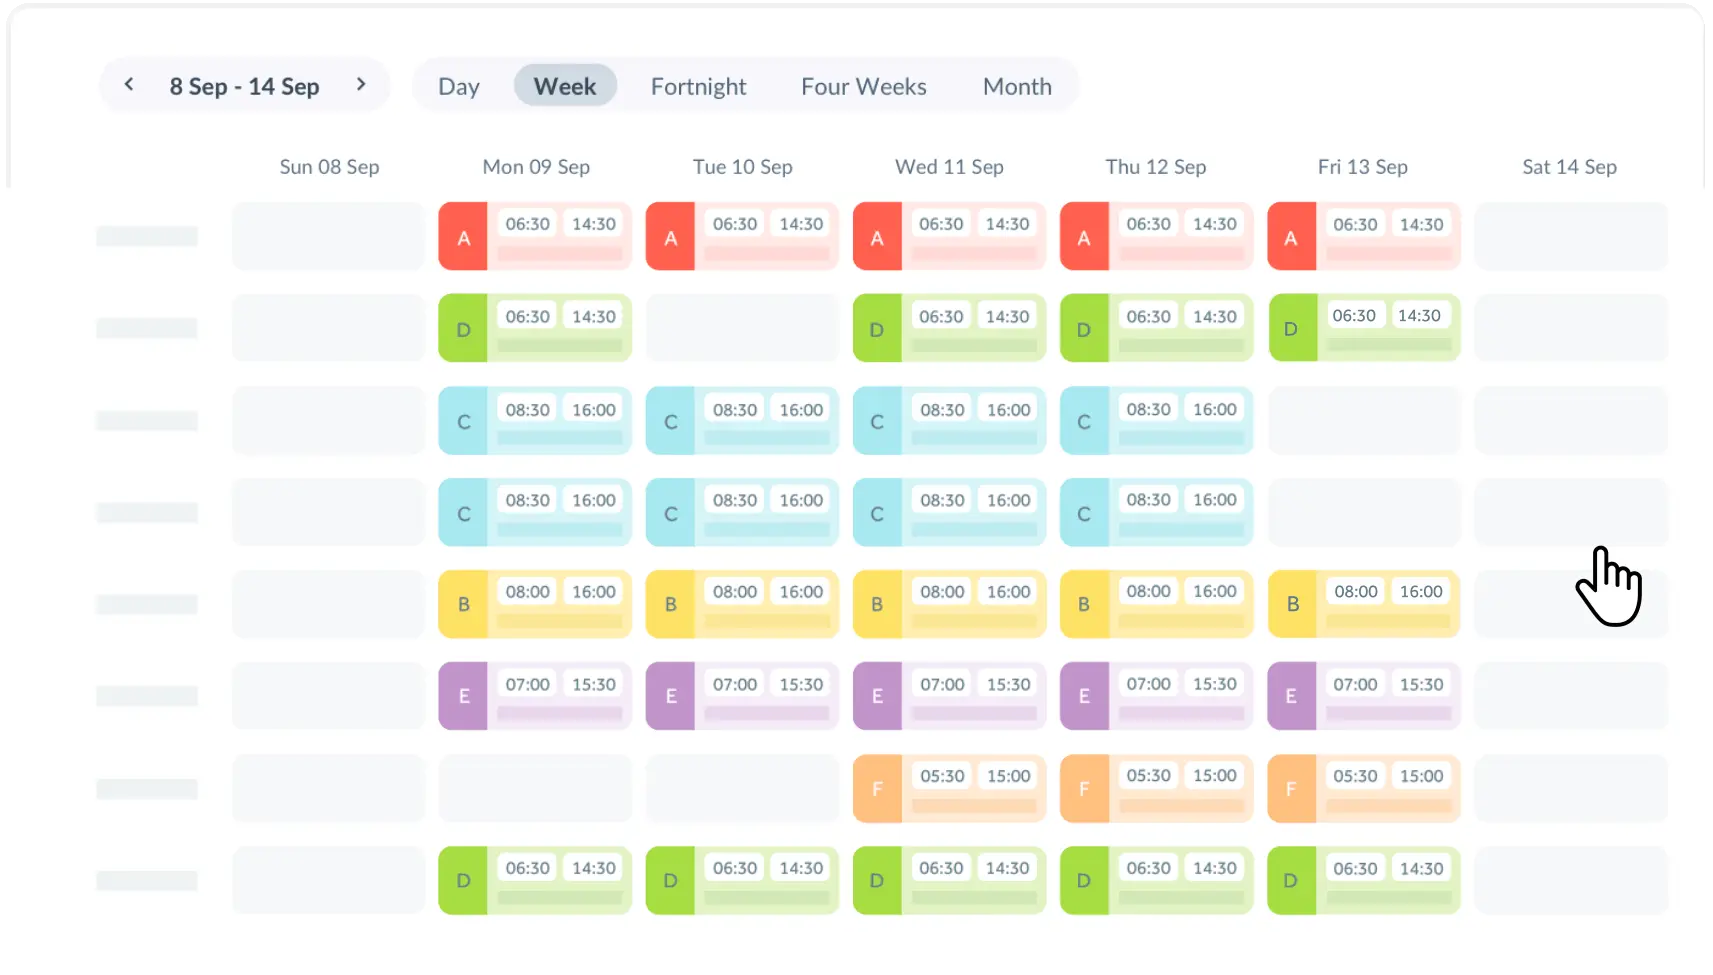Click start time 05:30 on Thu 12 Sep shift
Screen dimensions: 1713x975
pos(1148,776)
